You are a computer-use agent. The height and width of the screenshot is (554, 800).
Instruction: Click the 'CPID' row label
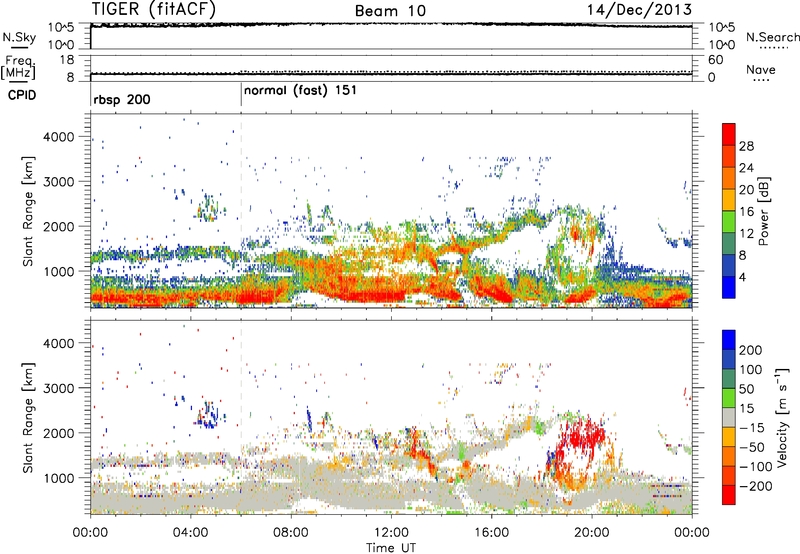pos(22,95)
